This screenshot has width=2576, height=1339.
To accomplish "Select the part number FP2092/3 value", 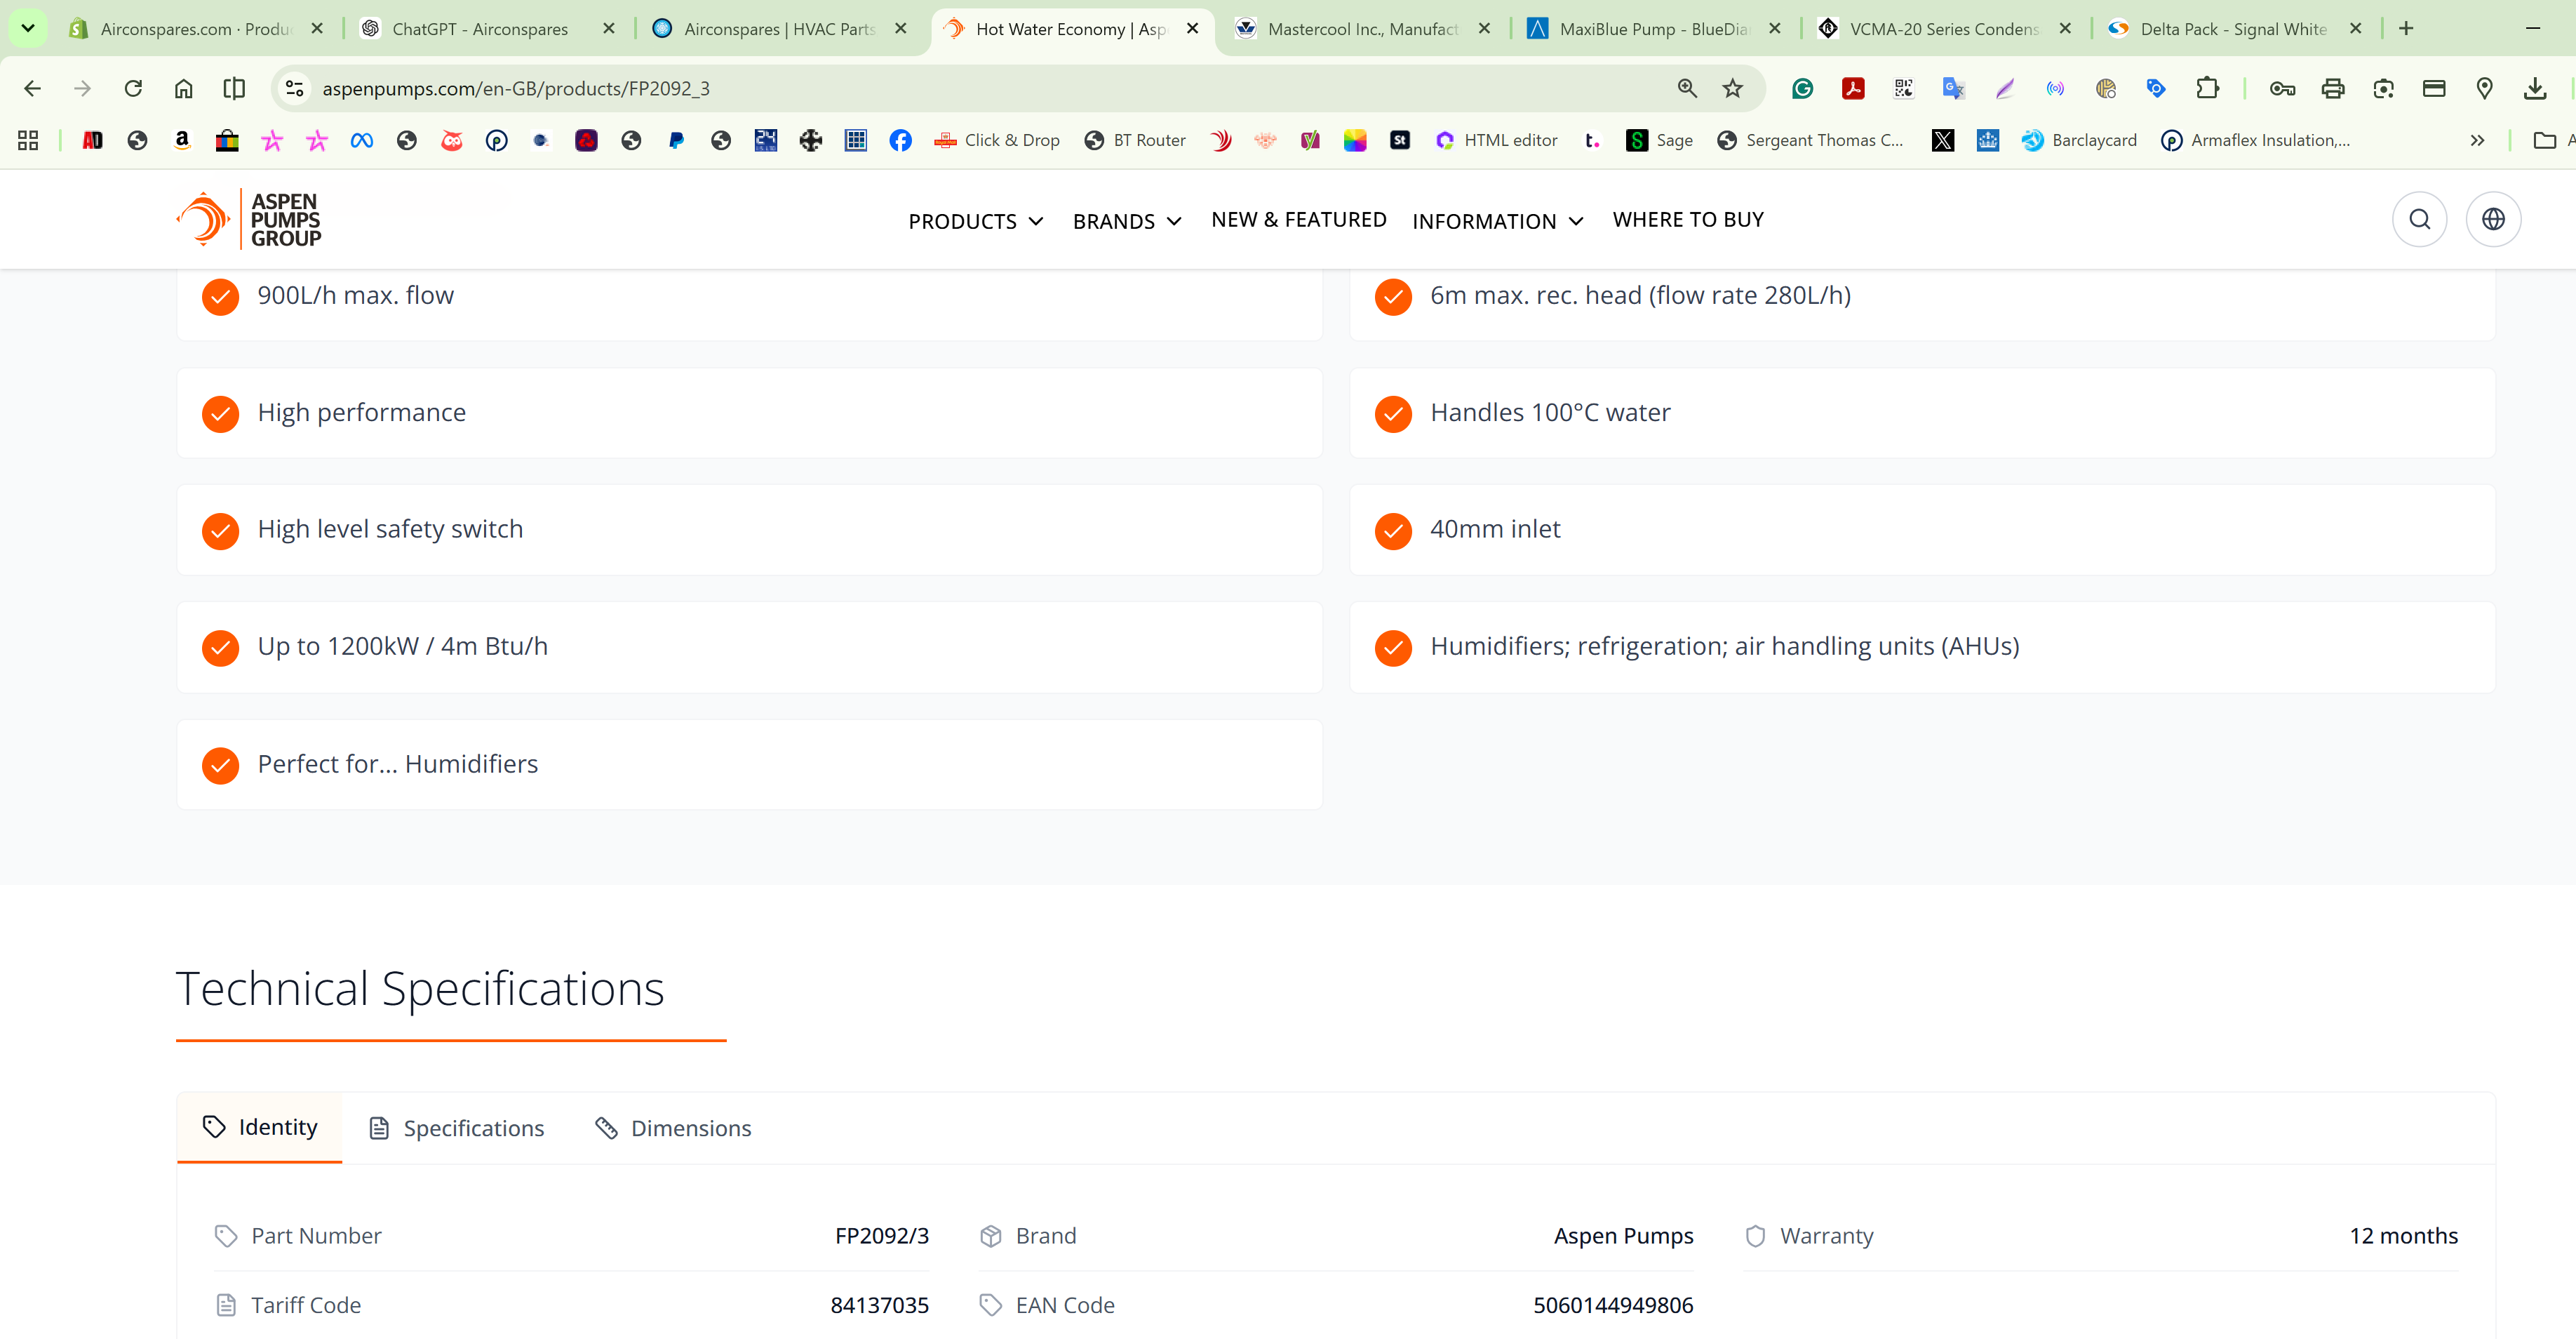I will tap(882, 1236).
